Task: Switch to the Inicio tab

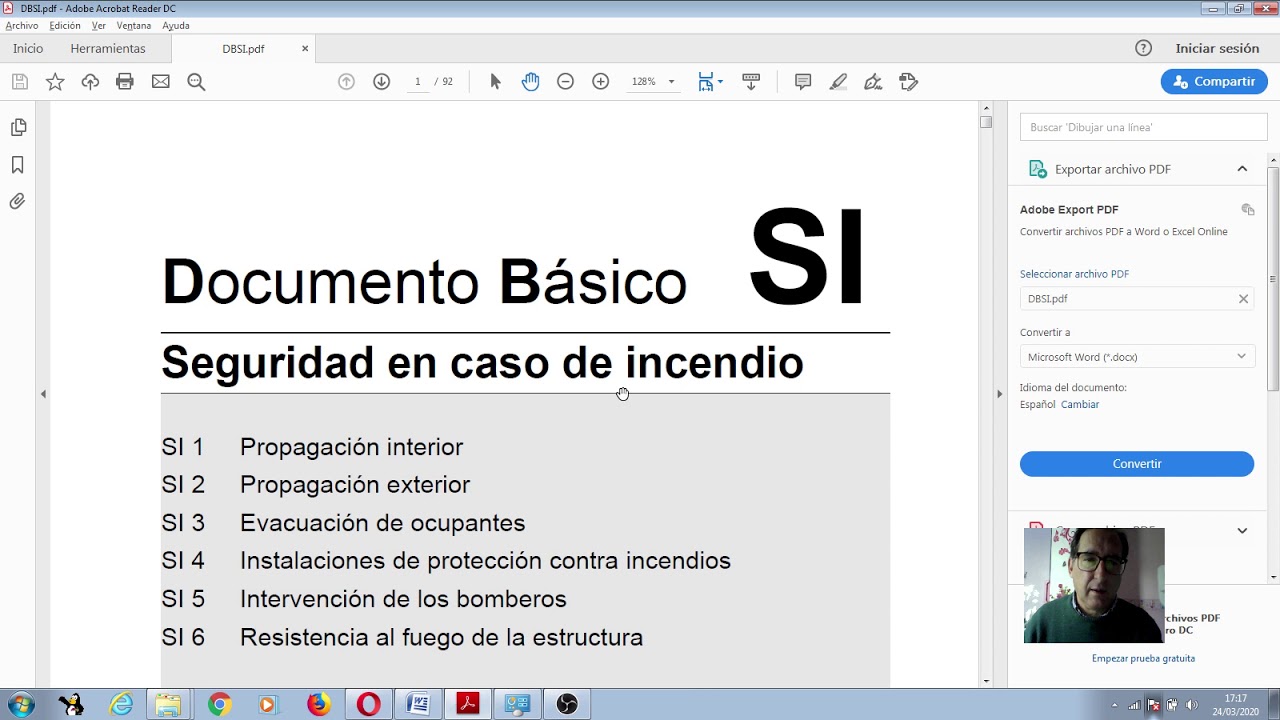Action: coord(28,48)
